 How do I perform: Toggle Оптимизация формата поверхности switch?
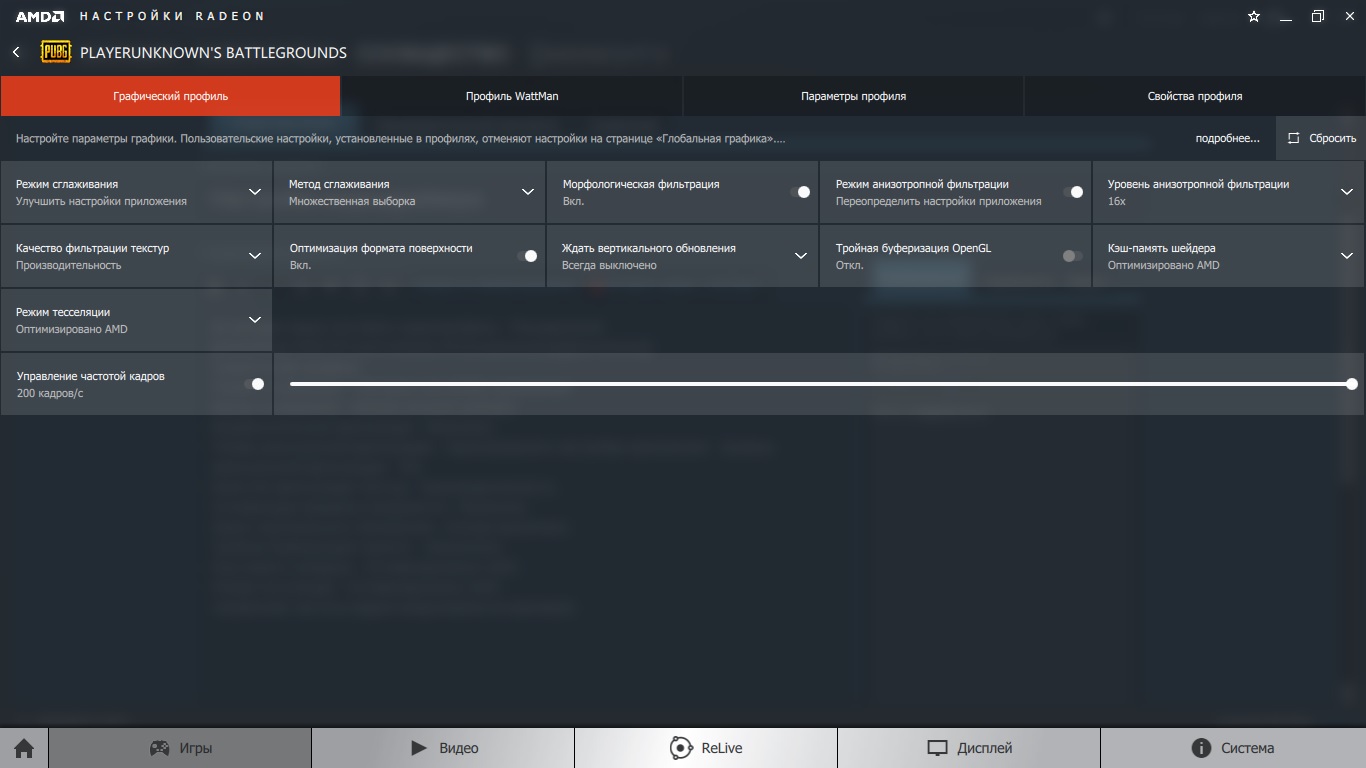click(527, 256)
